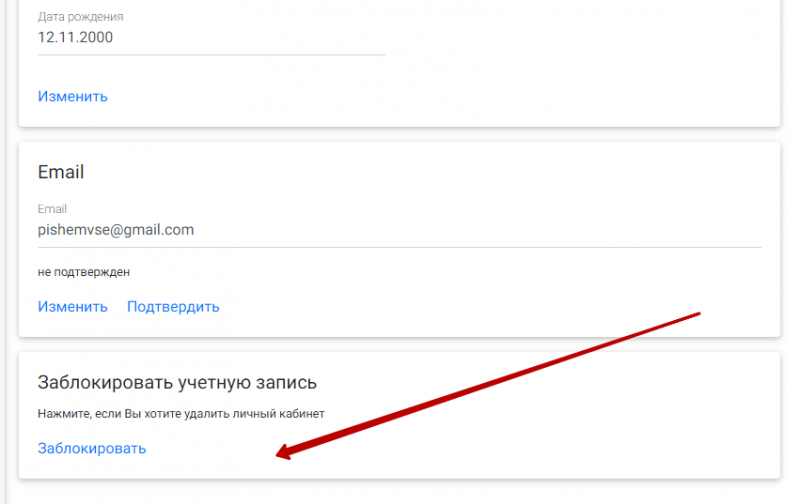Click the date of birth field 12.11.2000

click(76, 38)
